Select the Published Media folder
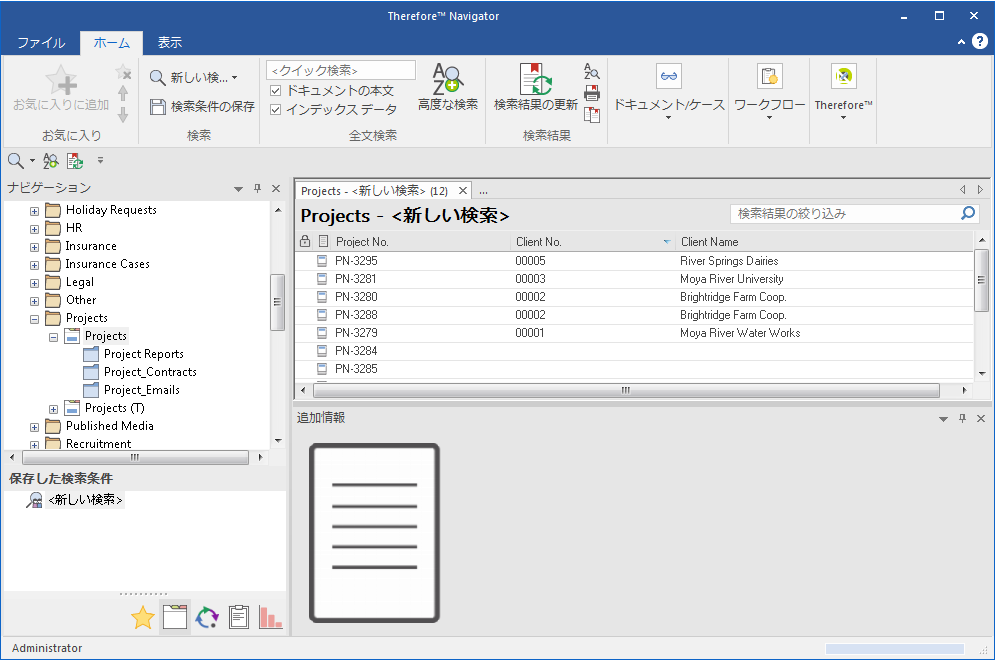 coord(109,426)
